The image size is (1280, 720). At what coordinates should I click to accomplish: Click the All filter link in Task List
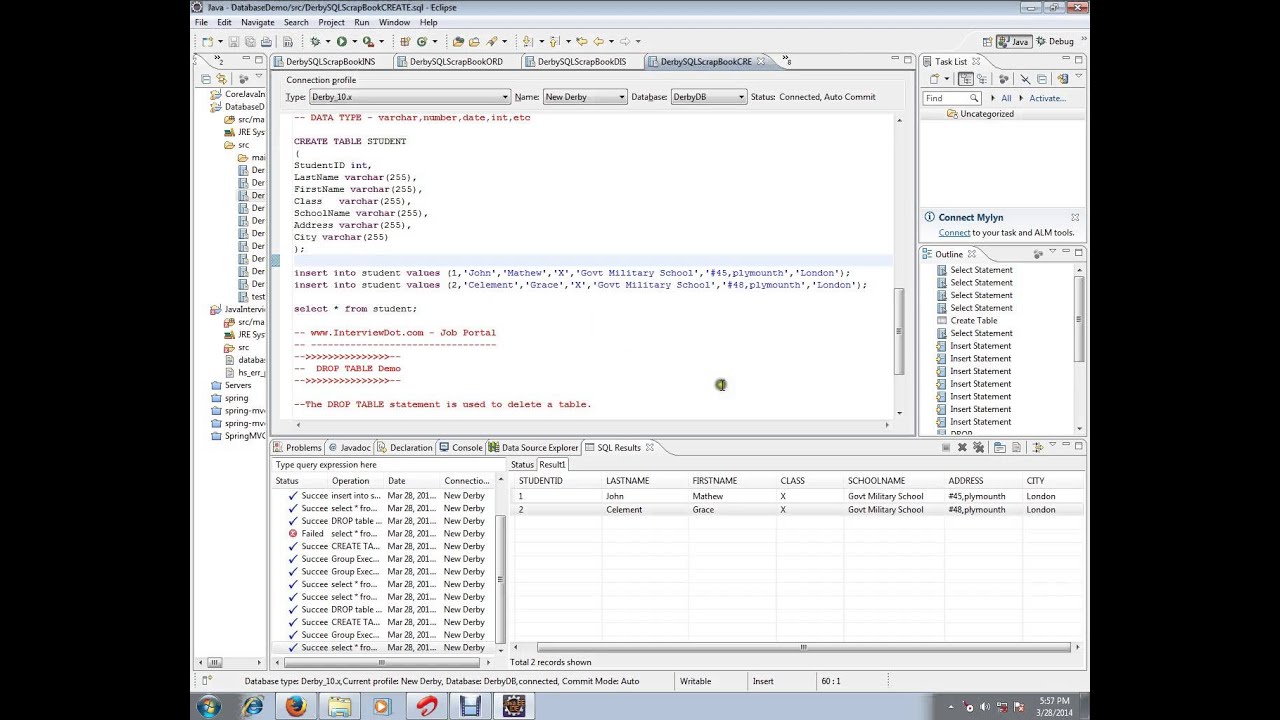point(1006,98)
